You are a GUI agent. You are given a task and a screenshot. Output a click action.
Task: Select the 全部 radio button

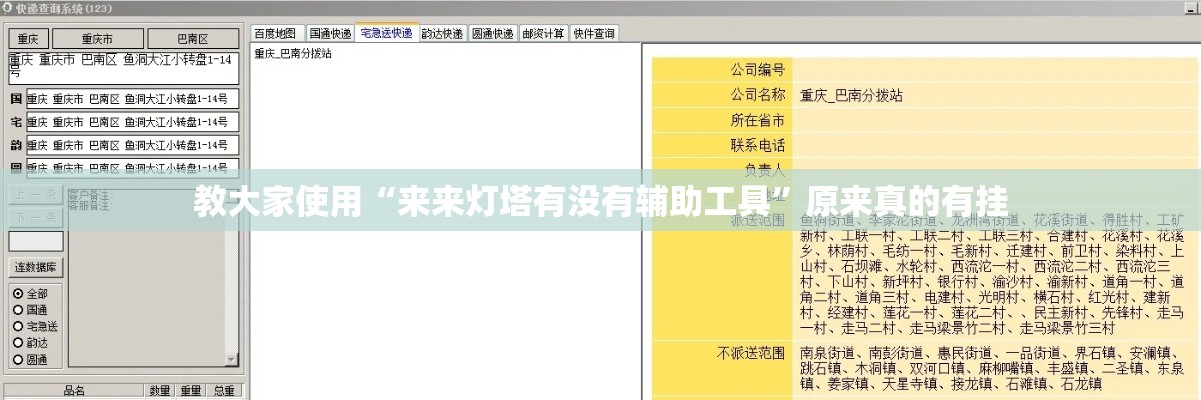(17, 294)
